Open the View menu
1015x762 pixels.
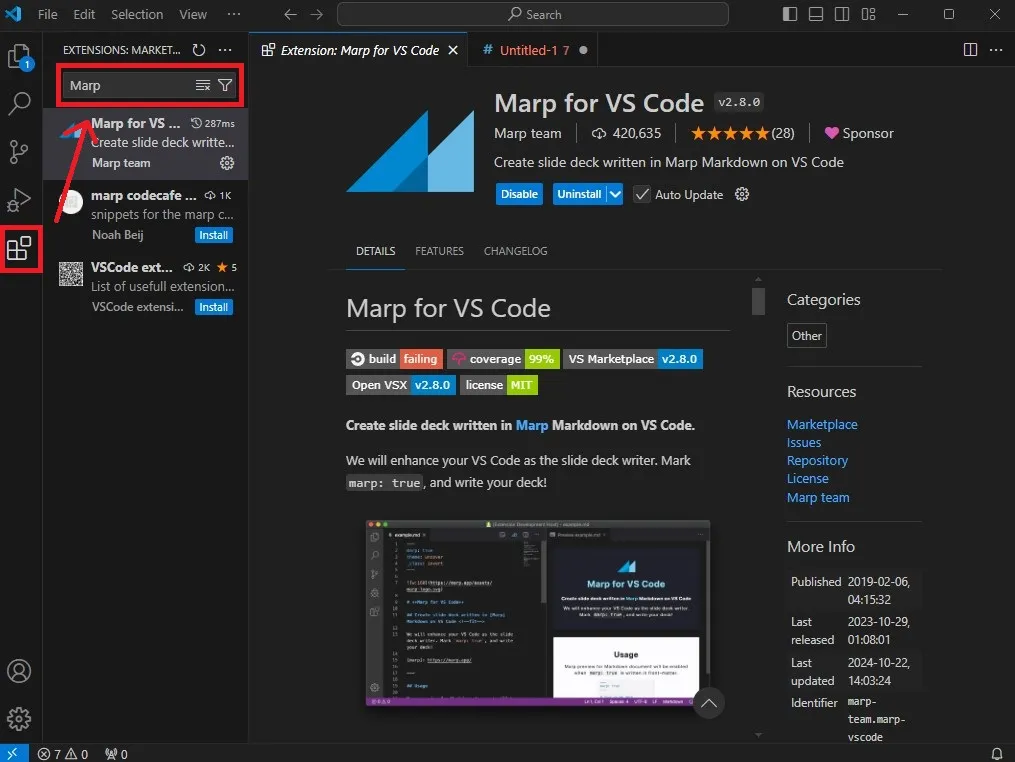[193, 14]
